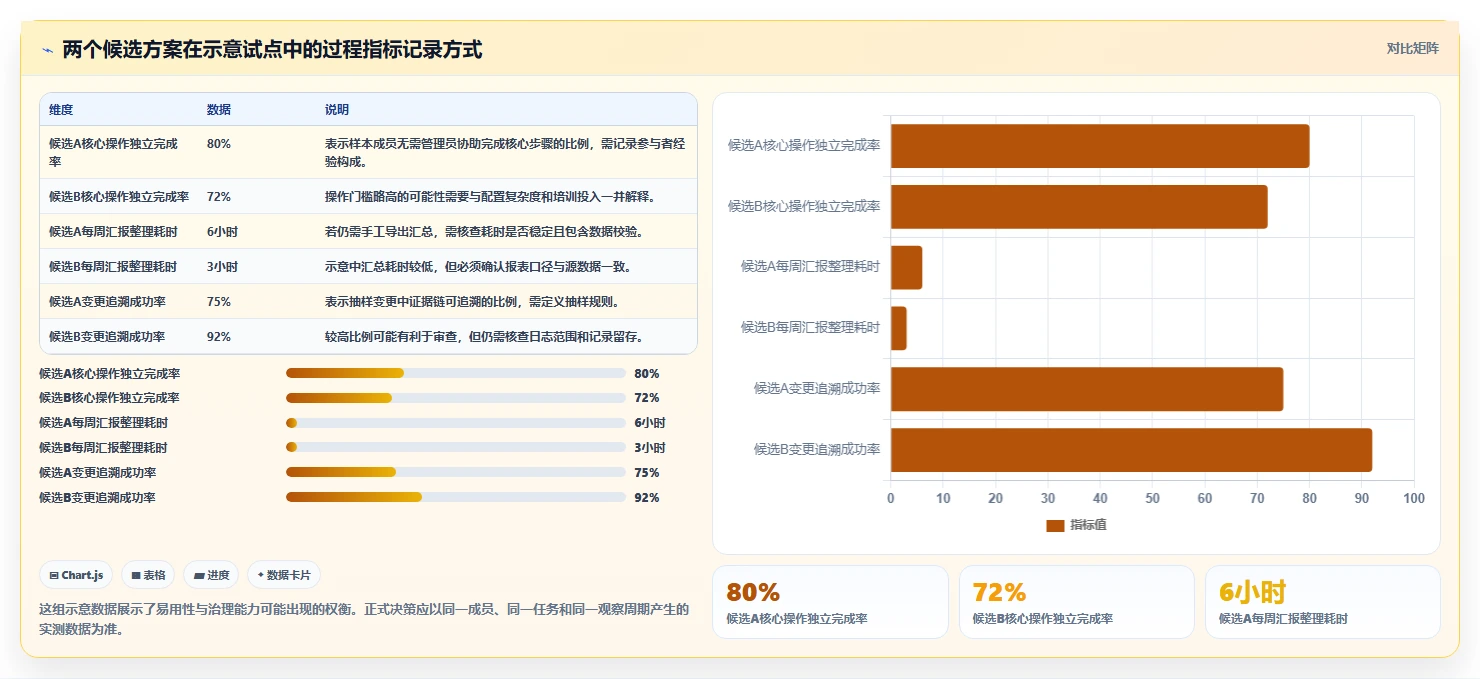Click the 进度 tag chip
The width and height of the screenshot is (1480, 679).
coord(211,575)
